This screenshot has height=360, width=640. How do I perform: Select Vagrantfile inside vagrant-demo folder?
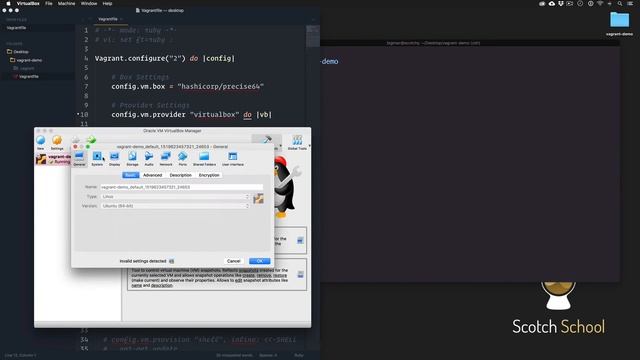(x=26, y=76)
